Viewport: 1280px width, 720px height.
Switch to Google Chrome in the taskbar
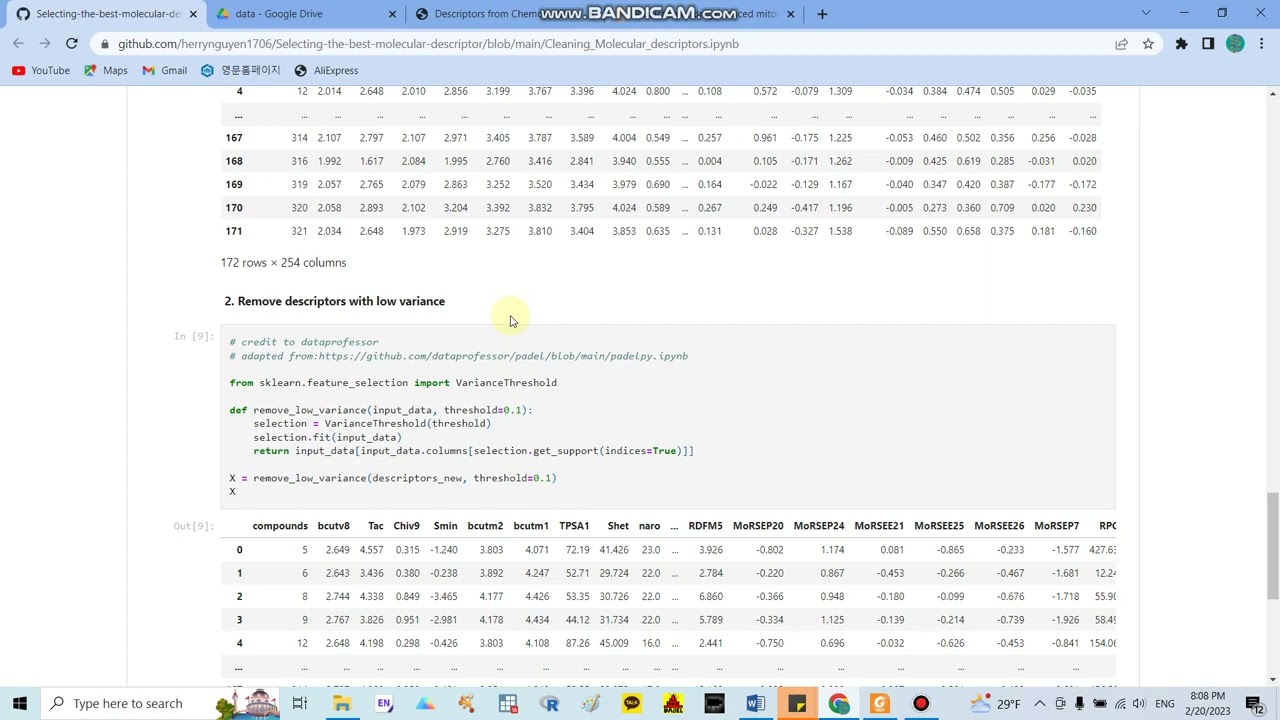tap(838, 704)
